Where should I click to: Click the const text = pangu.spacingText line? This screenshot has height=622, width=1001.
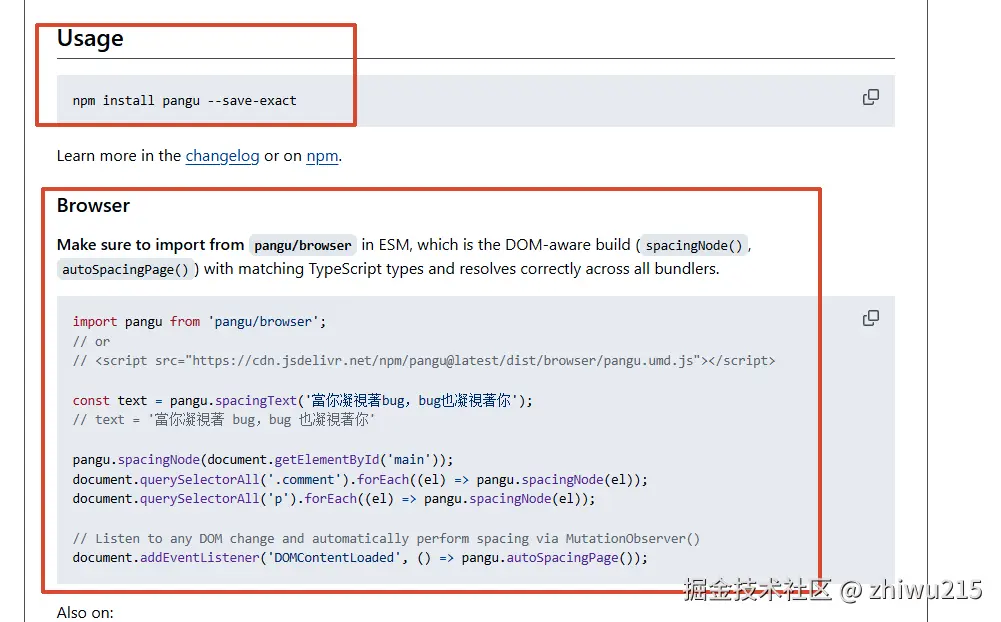coord(303,400)
